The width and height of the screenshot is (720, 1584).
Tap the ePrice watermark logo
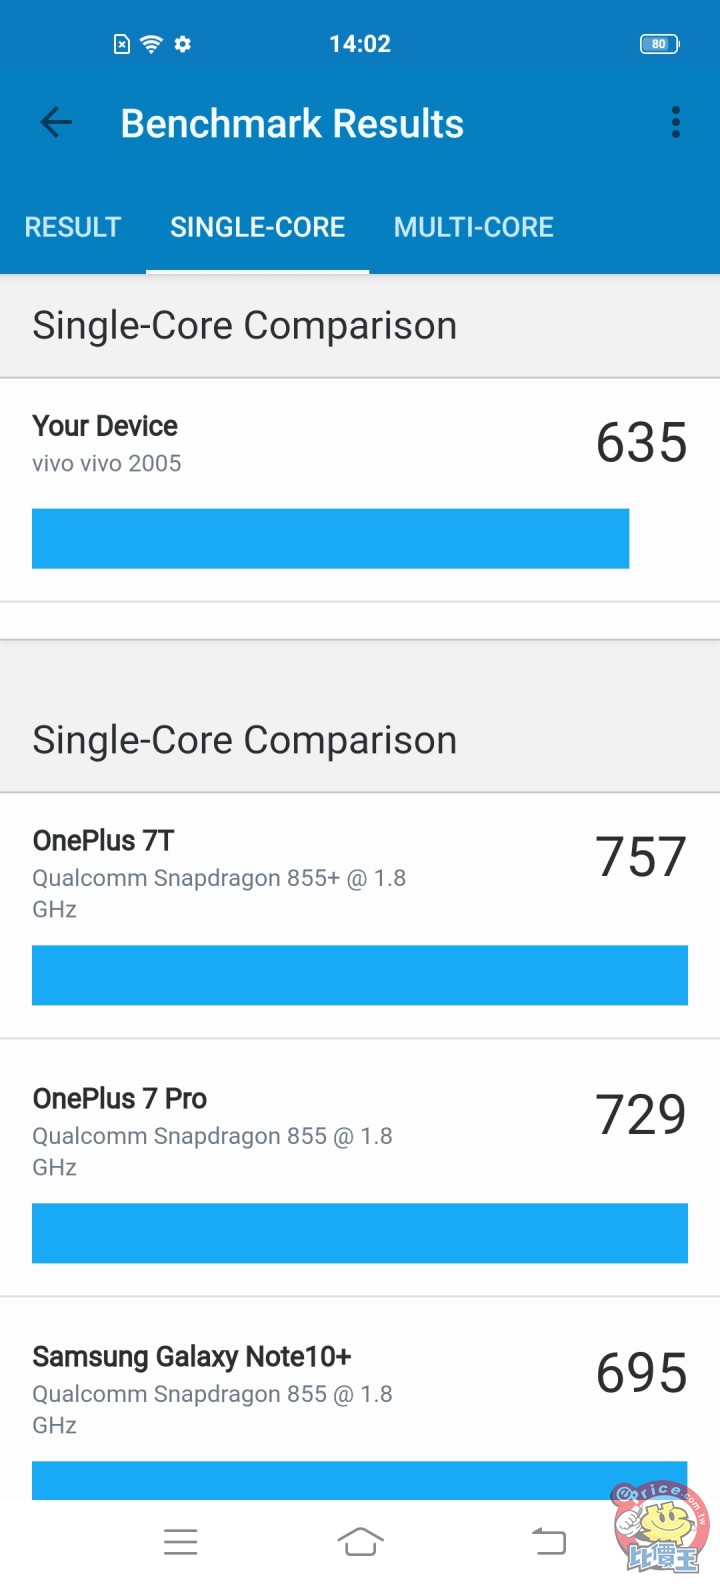click(x=661, y=1526)
